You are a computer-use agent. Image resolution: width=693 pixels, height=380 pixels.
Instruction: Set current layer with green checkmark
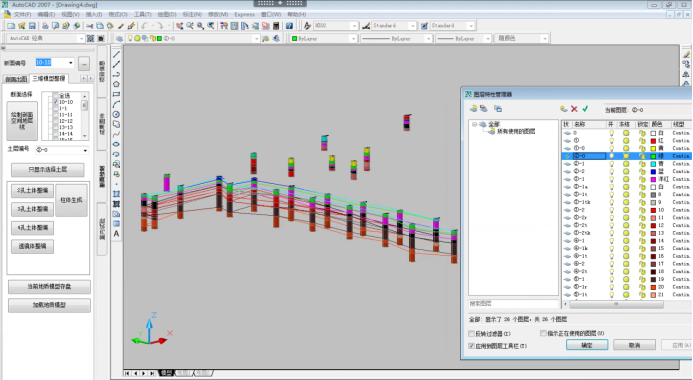tap(585, 109)
